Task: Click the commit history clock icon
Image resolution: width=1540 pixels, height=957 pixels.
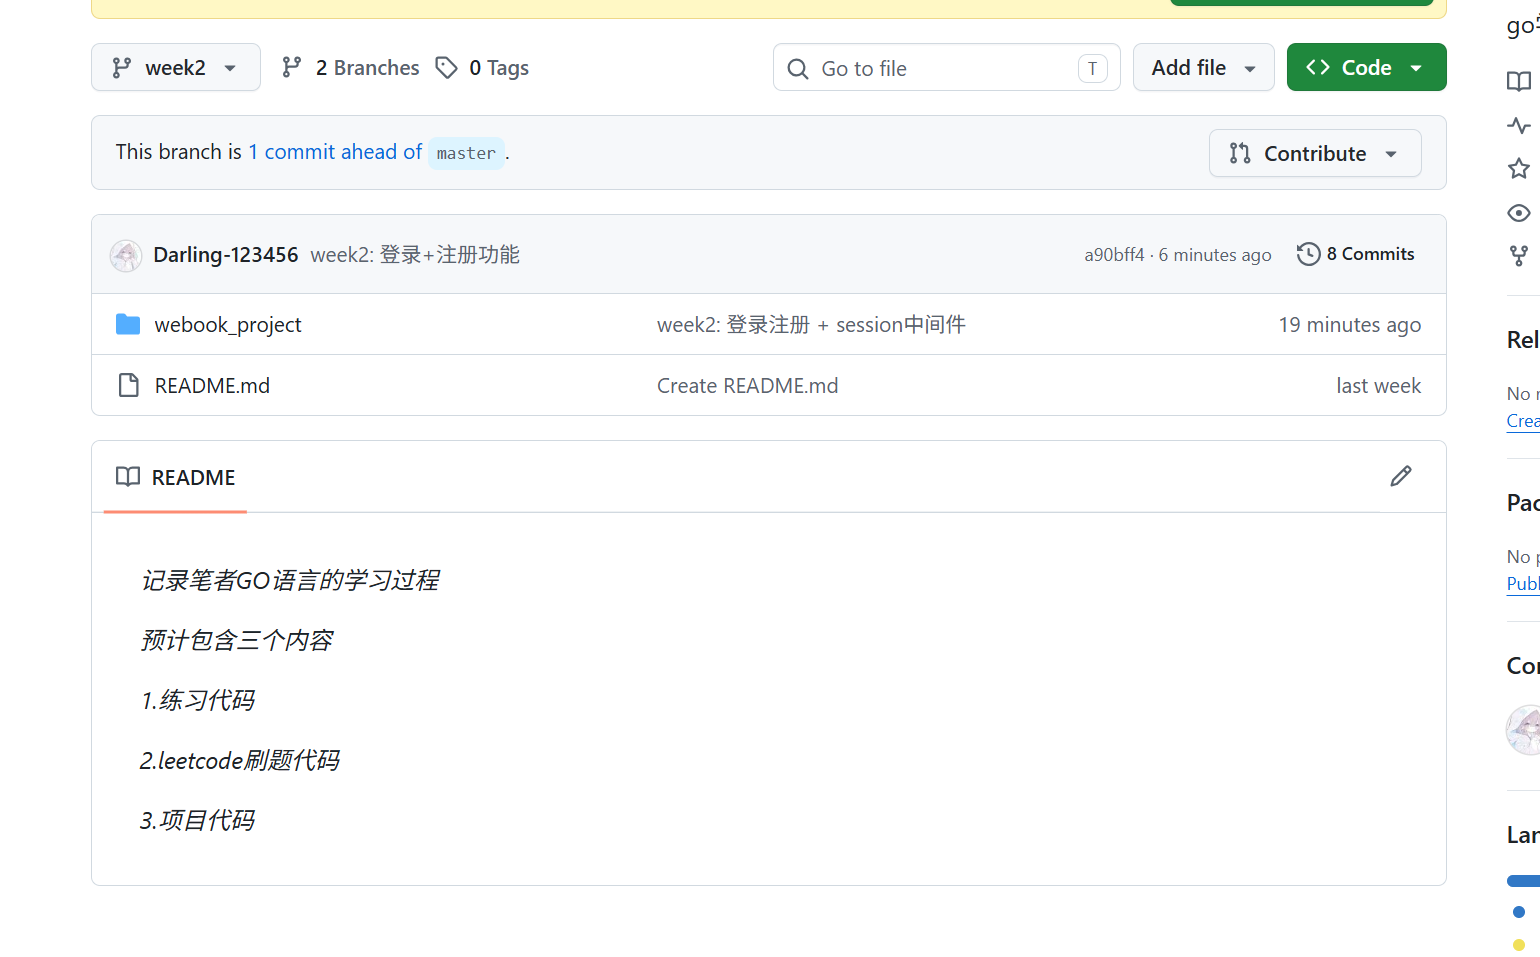Action: [x=1308, y=254]
